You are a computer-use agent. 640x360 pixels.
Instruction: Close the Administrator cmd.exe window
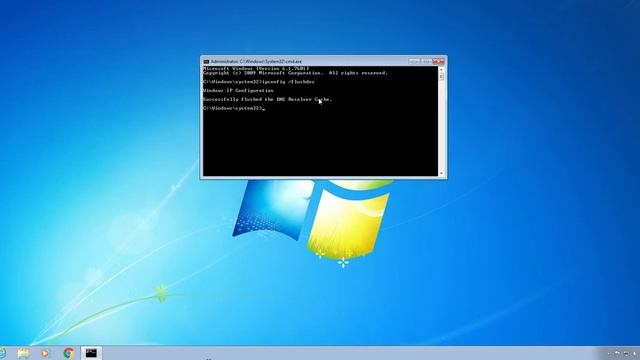click(438, 61)
